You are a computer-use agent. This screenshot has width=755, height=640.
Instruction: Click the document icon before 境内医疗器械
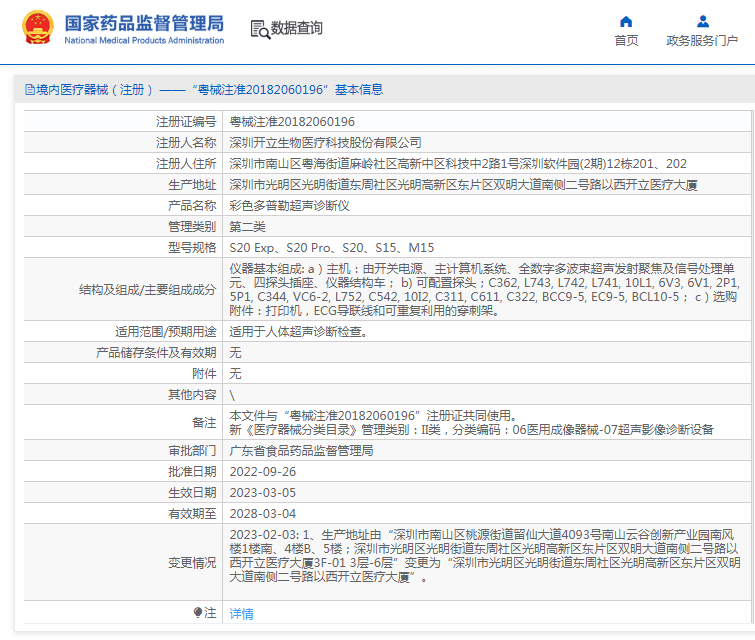pyautogui.click(x=30, y=90)
